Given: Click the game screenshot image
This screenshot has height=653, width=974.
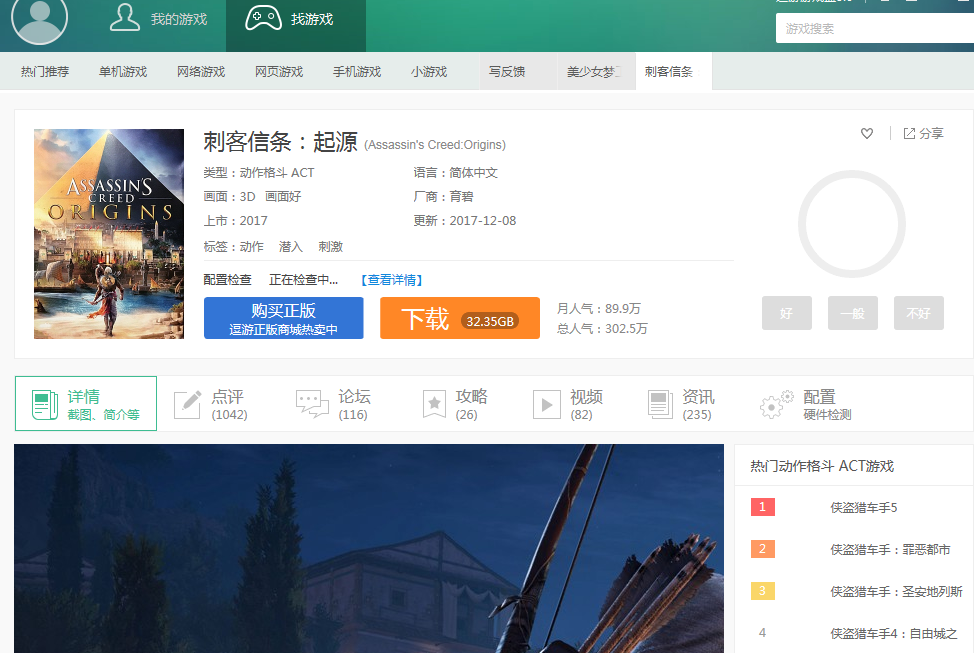Looking at the screenshot, I should (x=369, y=548).
